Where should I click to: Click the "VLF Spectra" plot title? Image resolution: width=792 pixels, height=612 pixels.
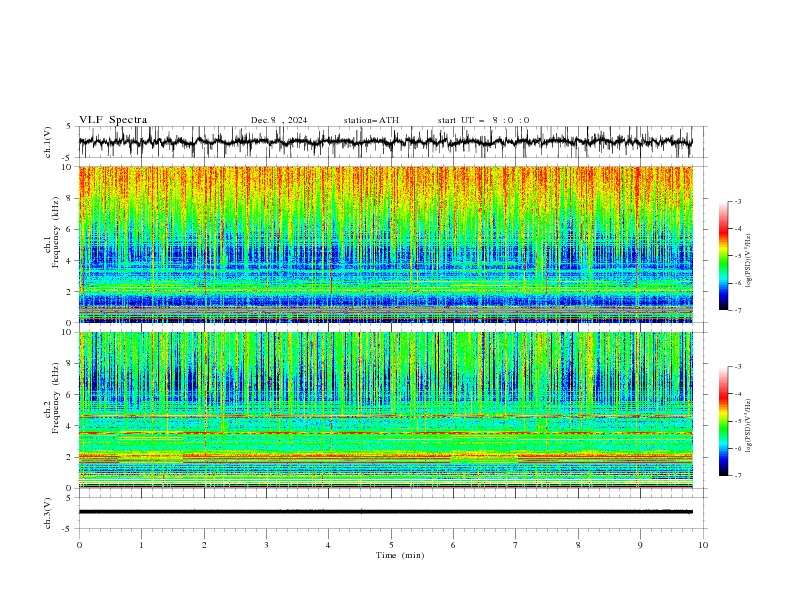click(113, 120)
